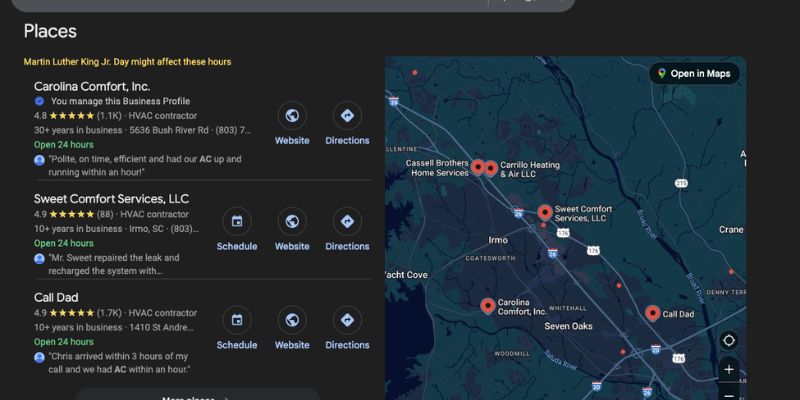Click Directions label under Carolina Comfort
The height and width of the screenshot is (400, 800).
click(347, 140)
